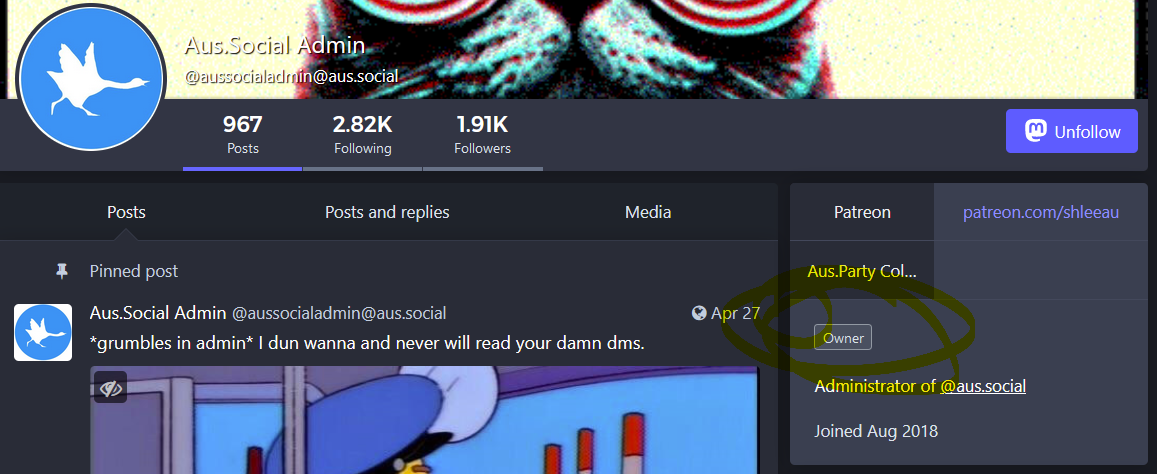Click the pin icon beside Pinned post
Viewport: 1157px width, 474px height.
click(x=62, y=272)
